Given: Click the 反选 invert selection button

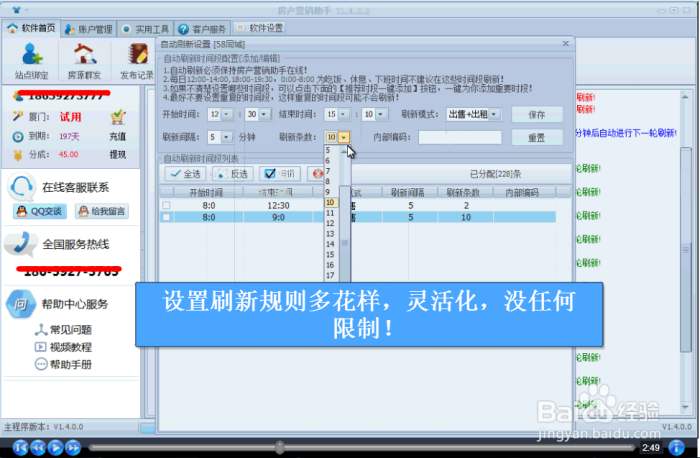Looking at the screenshot, I should pyautogui.click(x=233, y=174).
